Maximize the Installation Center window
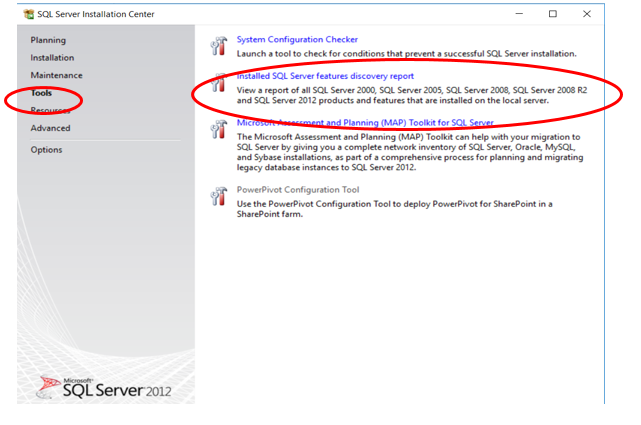 click(x=553, y=14)
